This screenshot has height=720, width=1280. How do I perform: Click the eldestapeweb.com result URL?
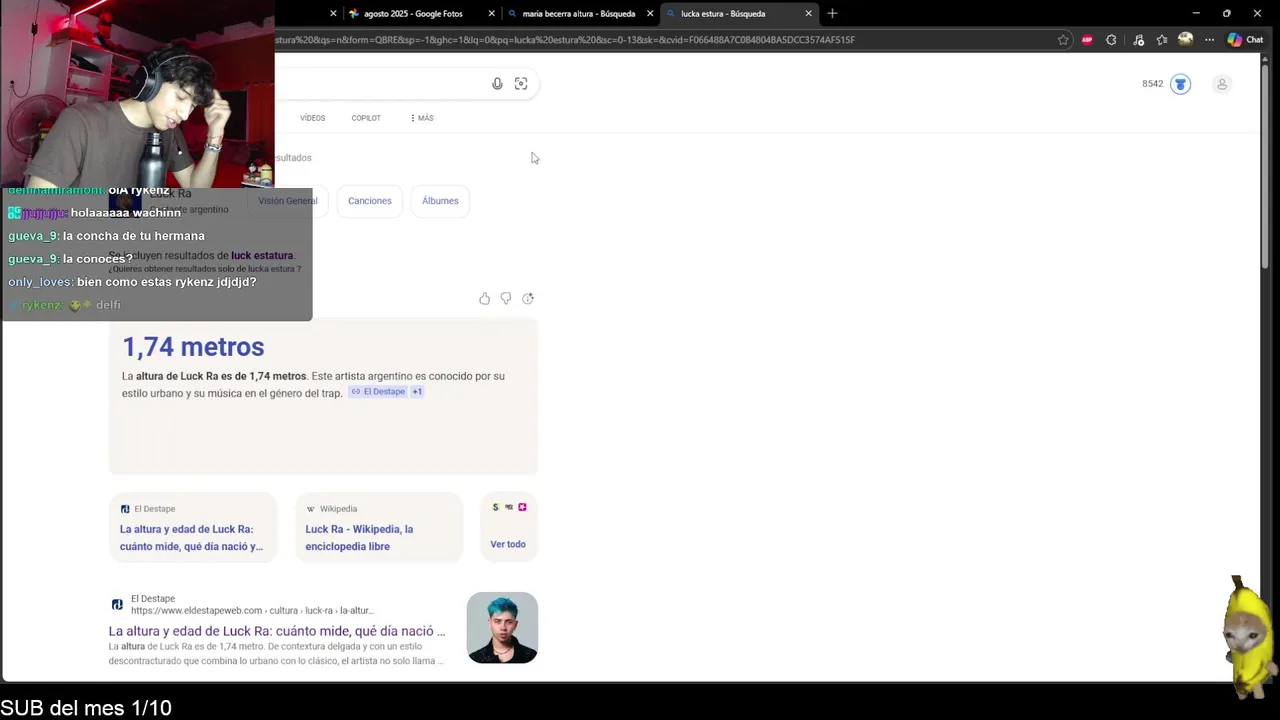click(x=251, y=610)
